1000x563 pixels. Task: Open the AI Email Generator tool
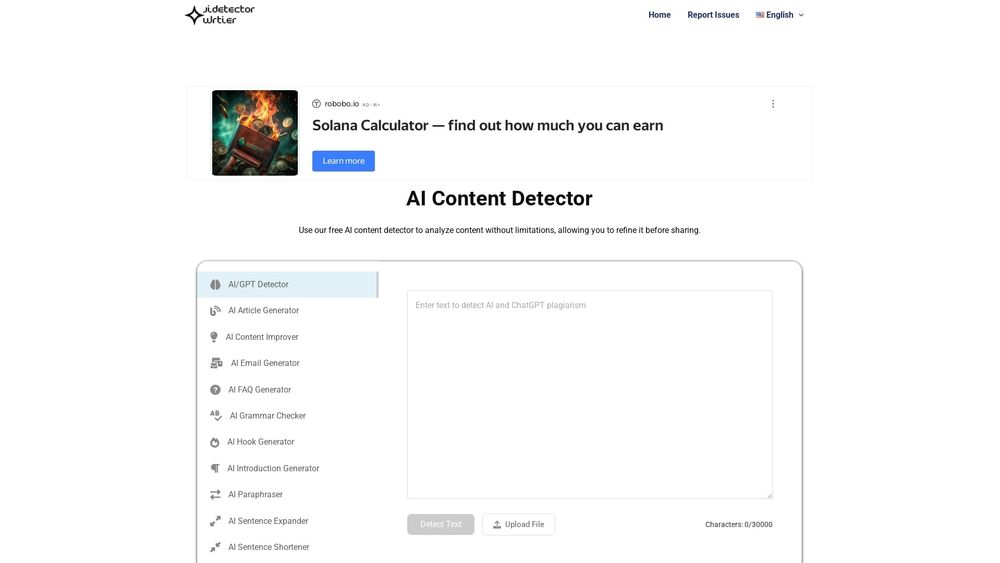265,363
